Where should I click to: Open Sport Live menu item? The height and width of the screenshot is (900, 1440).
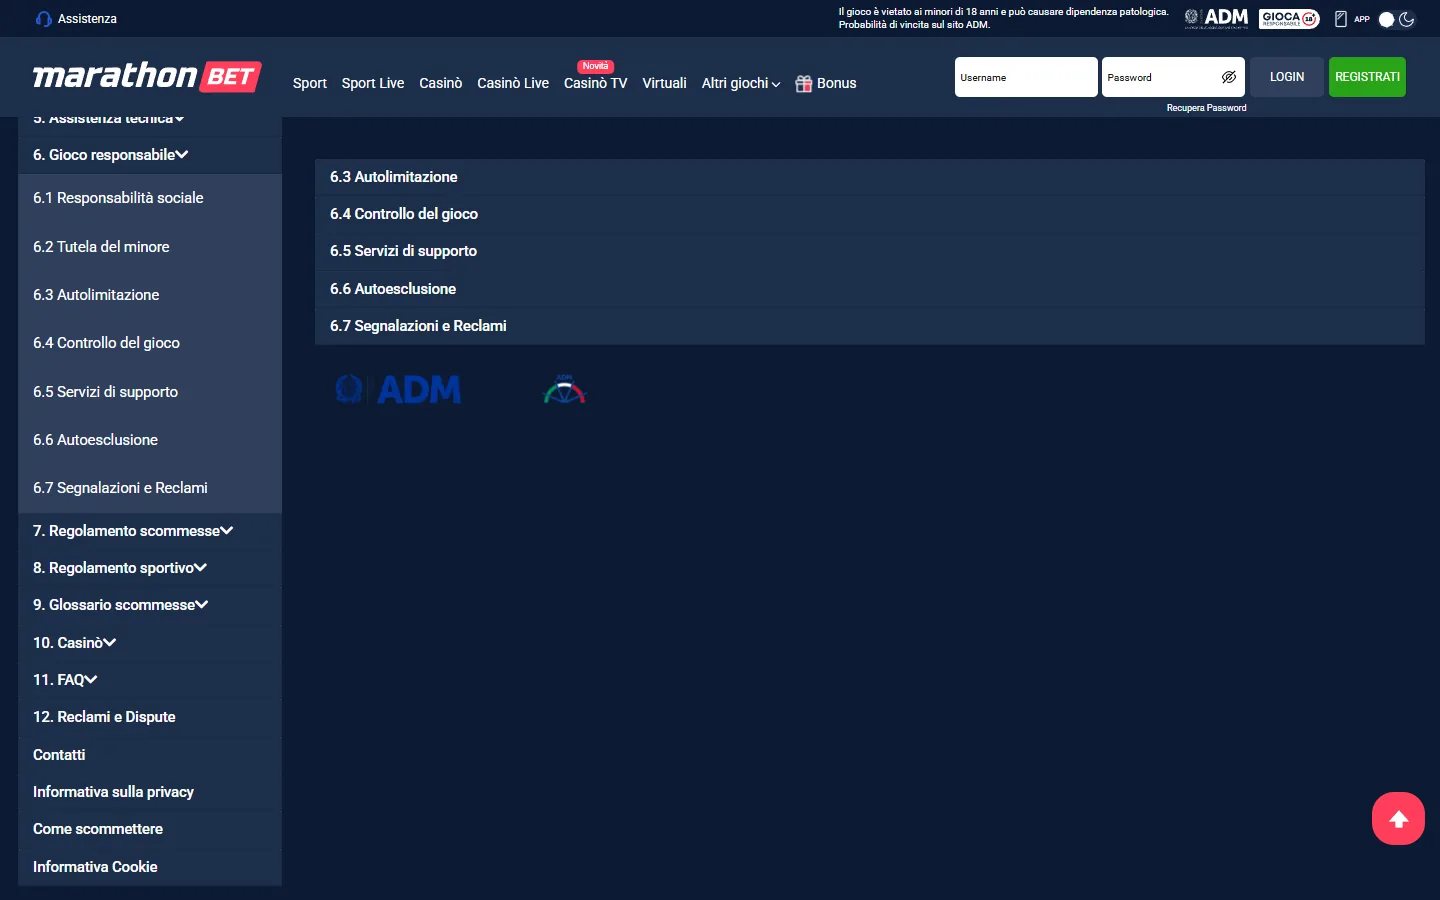pyautogui.click(x=373, y=83)
